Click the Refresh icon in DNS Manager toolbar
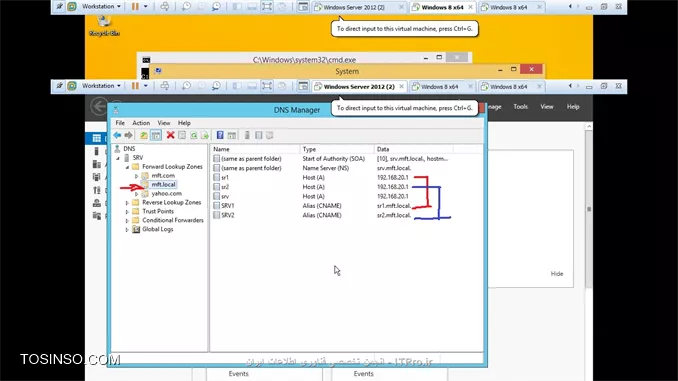678x381 pixels. coord(194,135)
